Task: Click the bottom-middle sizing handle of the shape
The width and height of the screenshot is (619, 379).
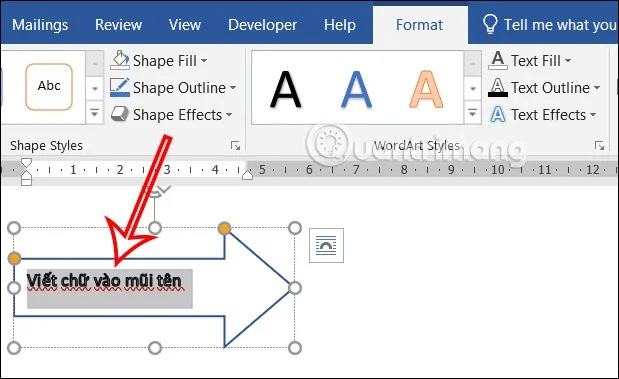Action: [155, 348]
